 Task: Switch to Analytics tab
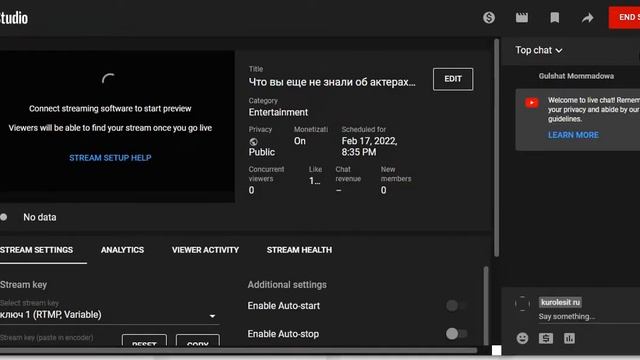point(122,250)
